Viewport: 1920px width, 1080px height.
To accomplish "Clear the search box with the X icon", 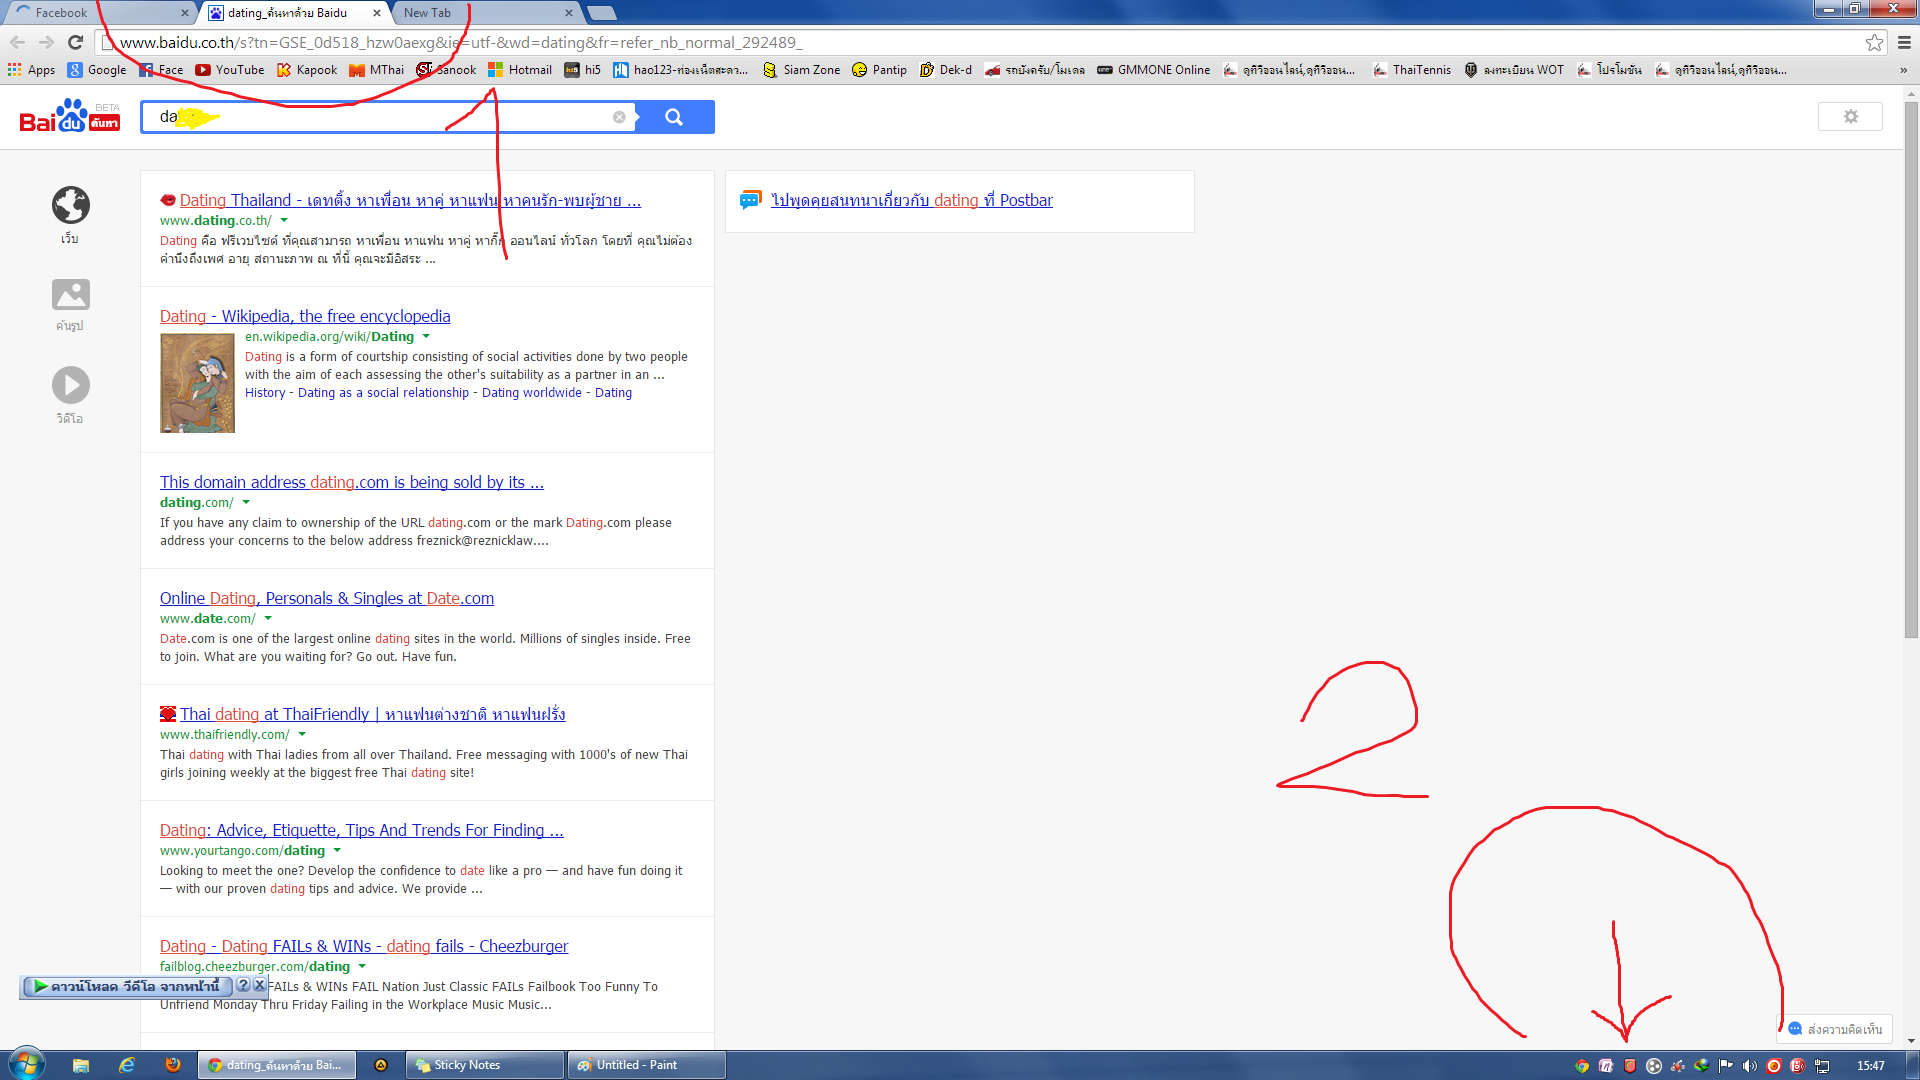I will [x=619, y=117].
